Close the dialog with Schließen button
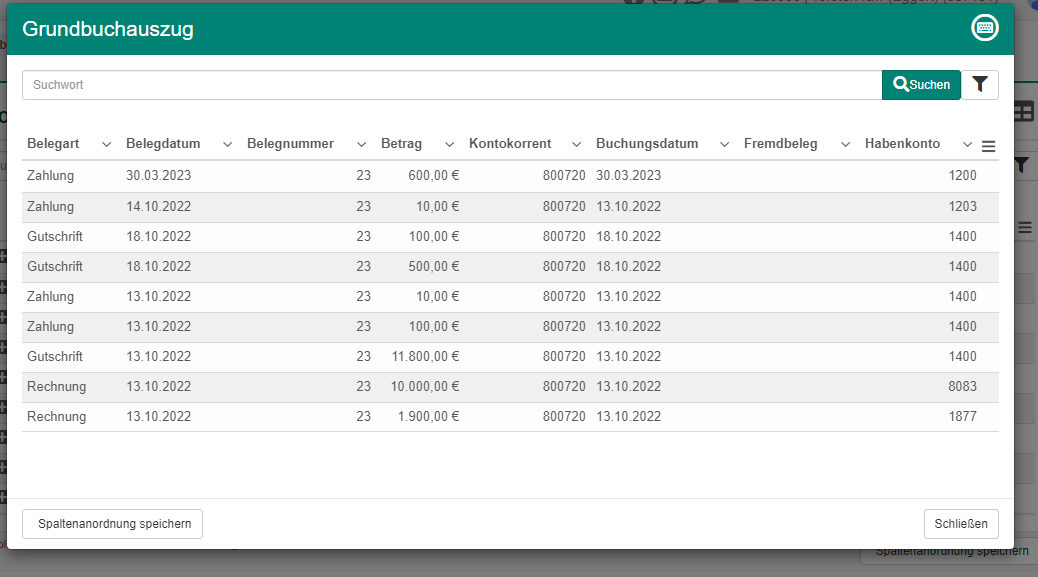The width and height of the screenshot is (1038, 577). point(960,524)
